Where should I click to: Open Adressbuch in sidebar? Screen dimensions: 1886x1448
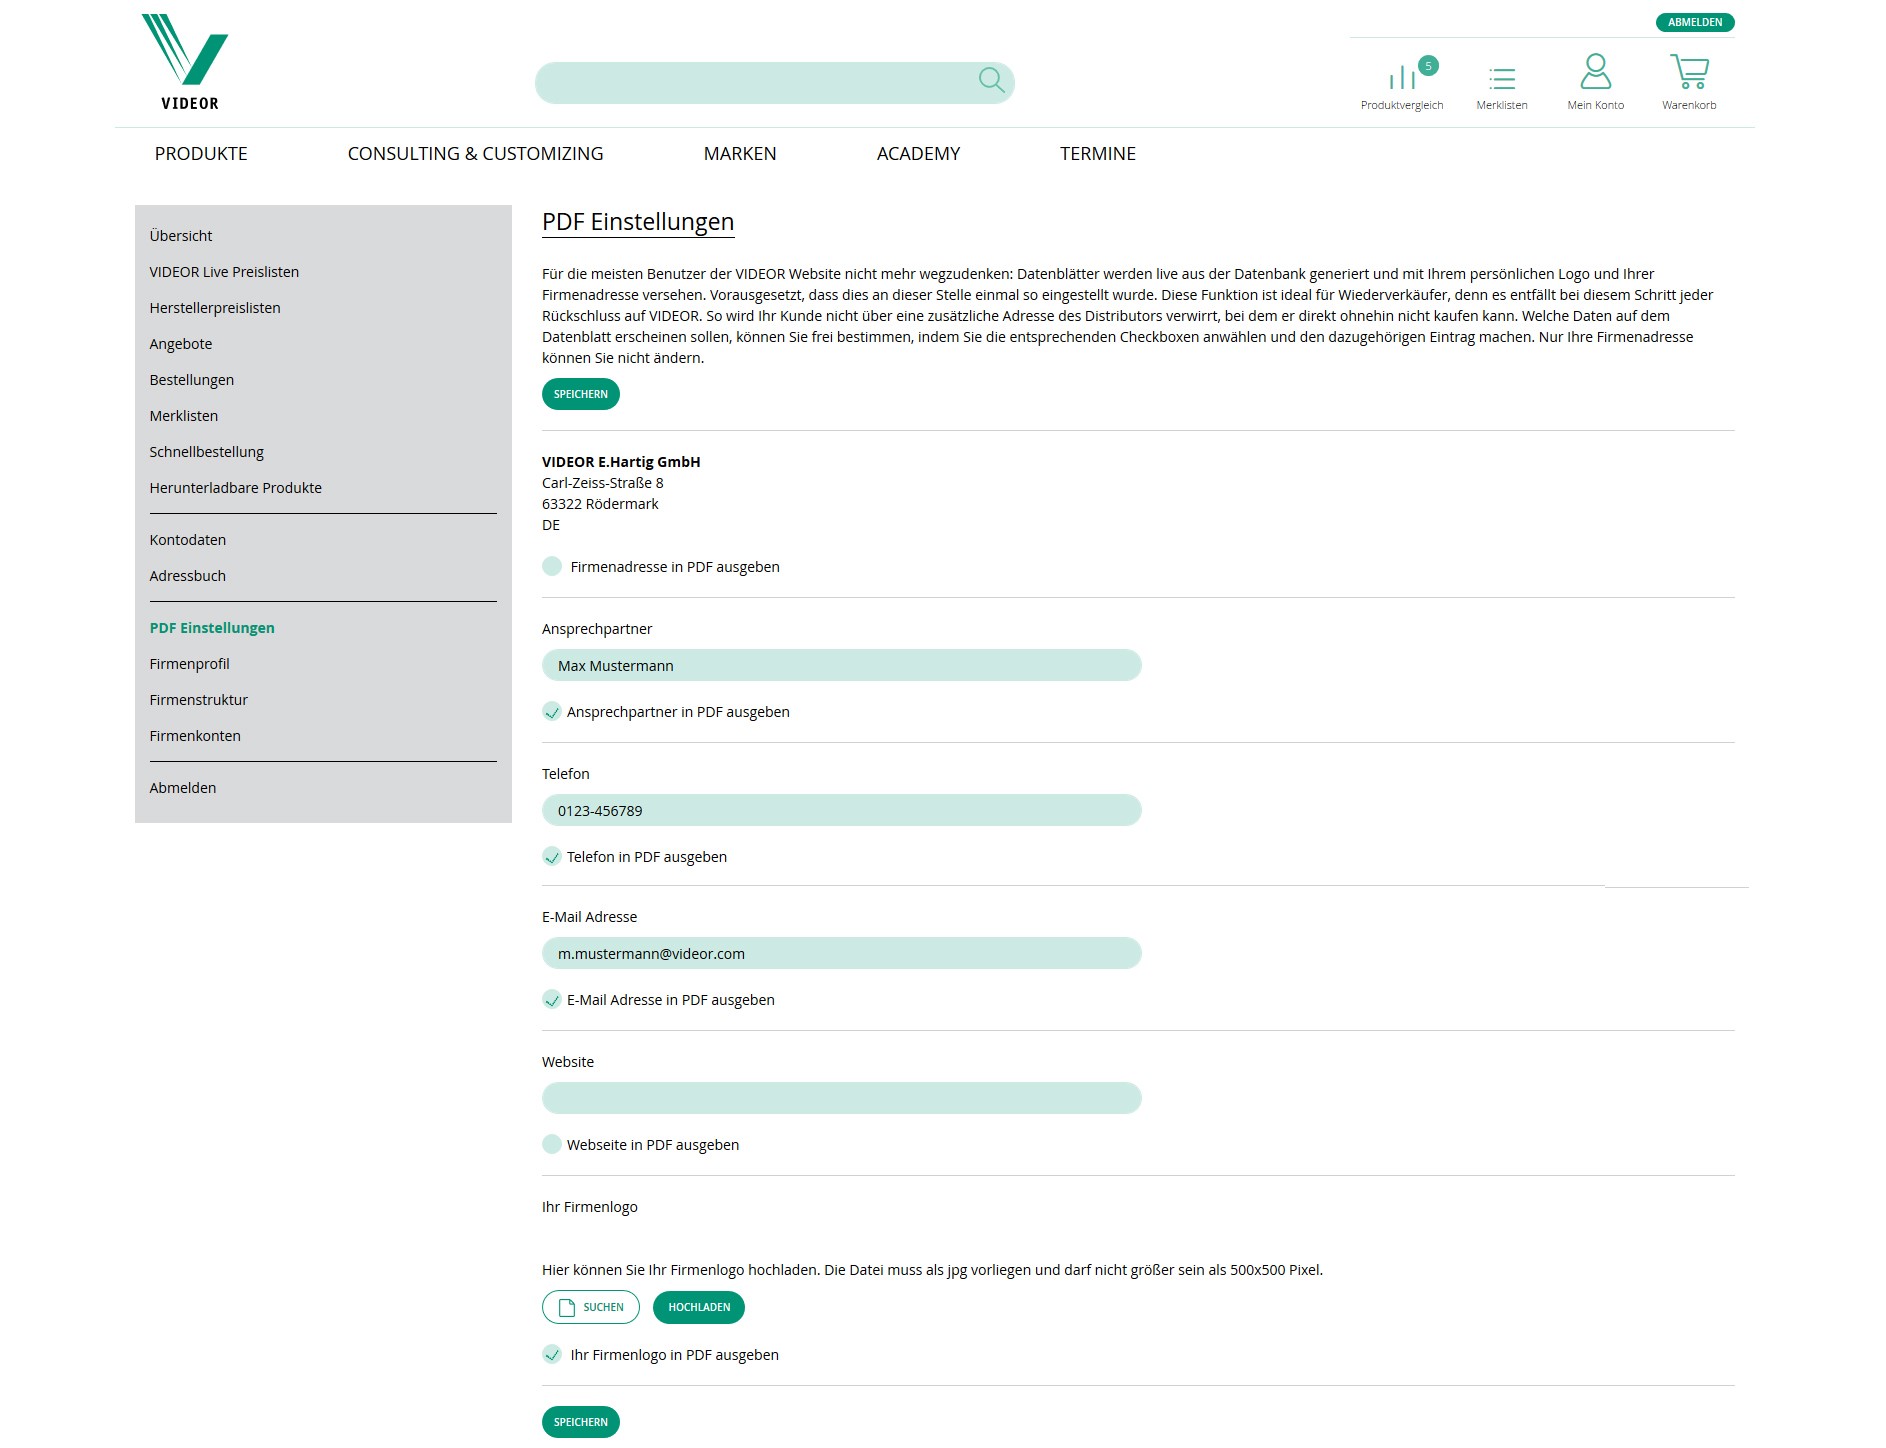[x=188, y=576]
